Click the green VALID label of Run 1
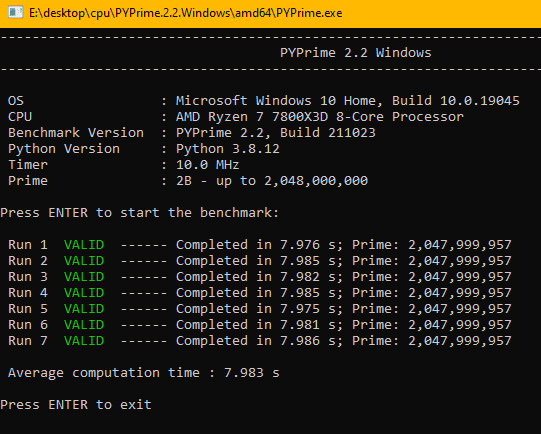This screenshot has height=434, width=541. click(x=84, y=245)
